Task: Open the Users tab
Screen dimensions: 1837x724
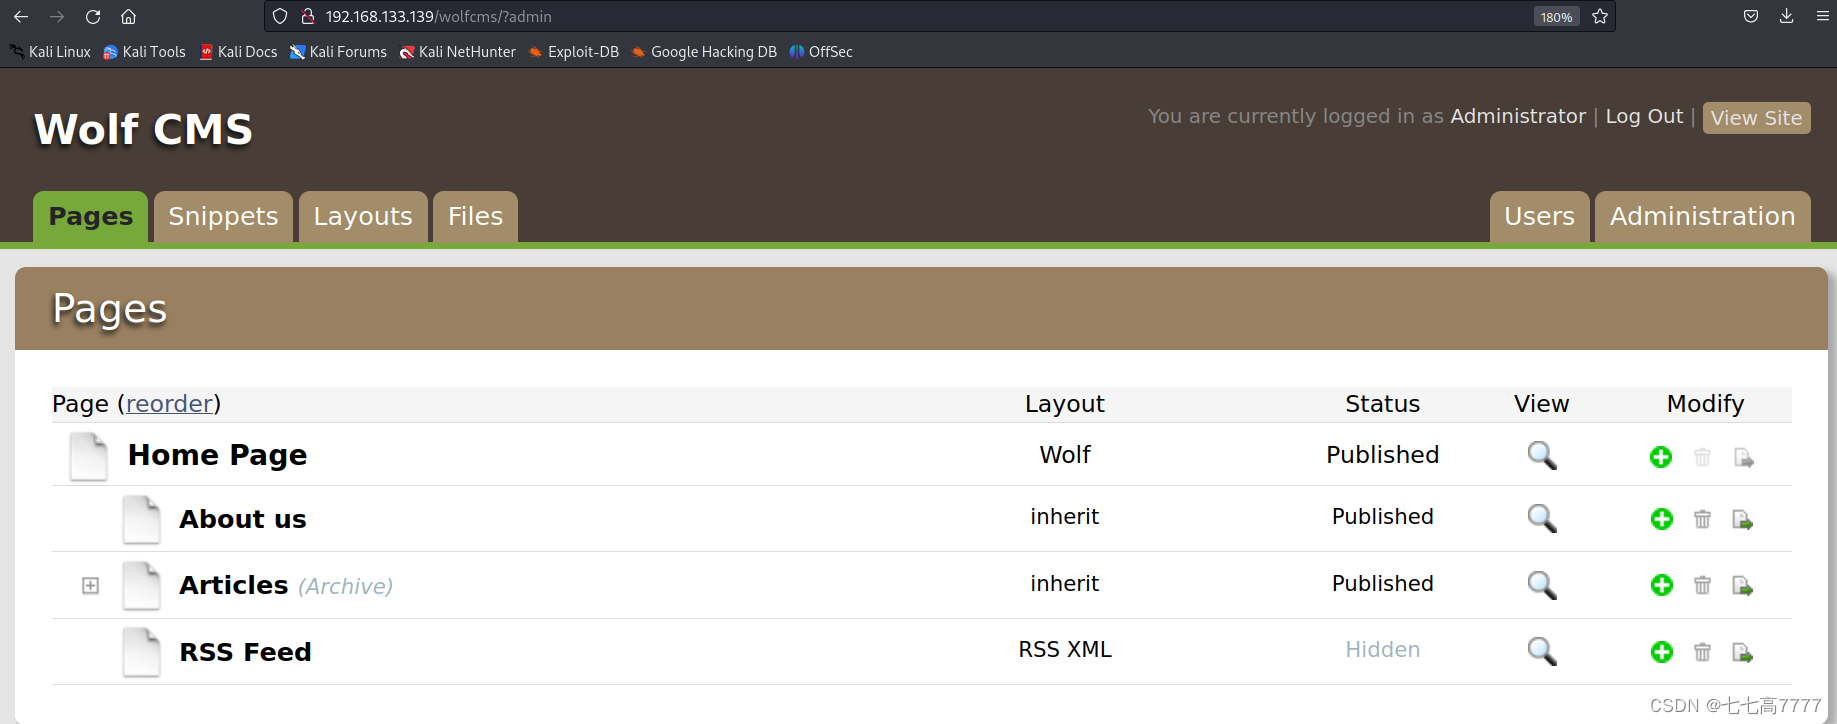Action: click(1539, 216)
